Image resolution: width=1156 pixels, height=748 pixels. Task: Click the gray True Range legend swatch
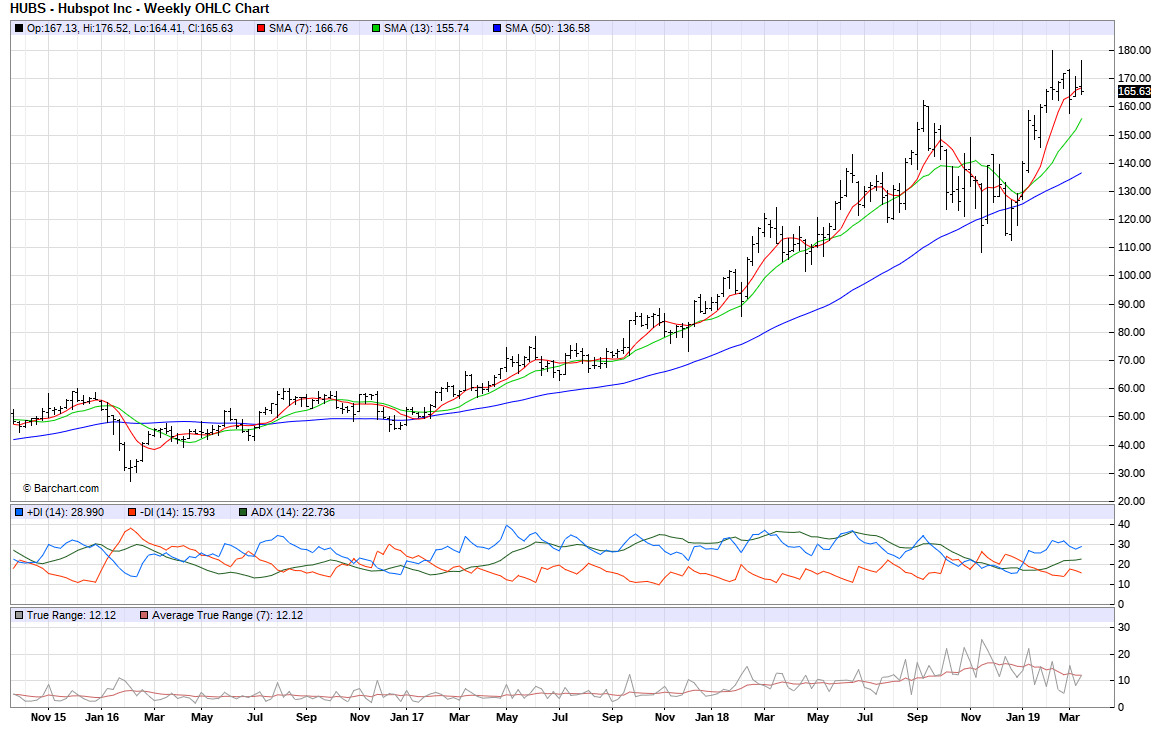19,615
